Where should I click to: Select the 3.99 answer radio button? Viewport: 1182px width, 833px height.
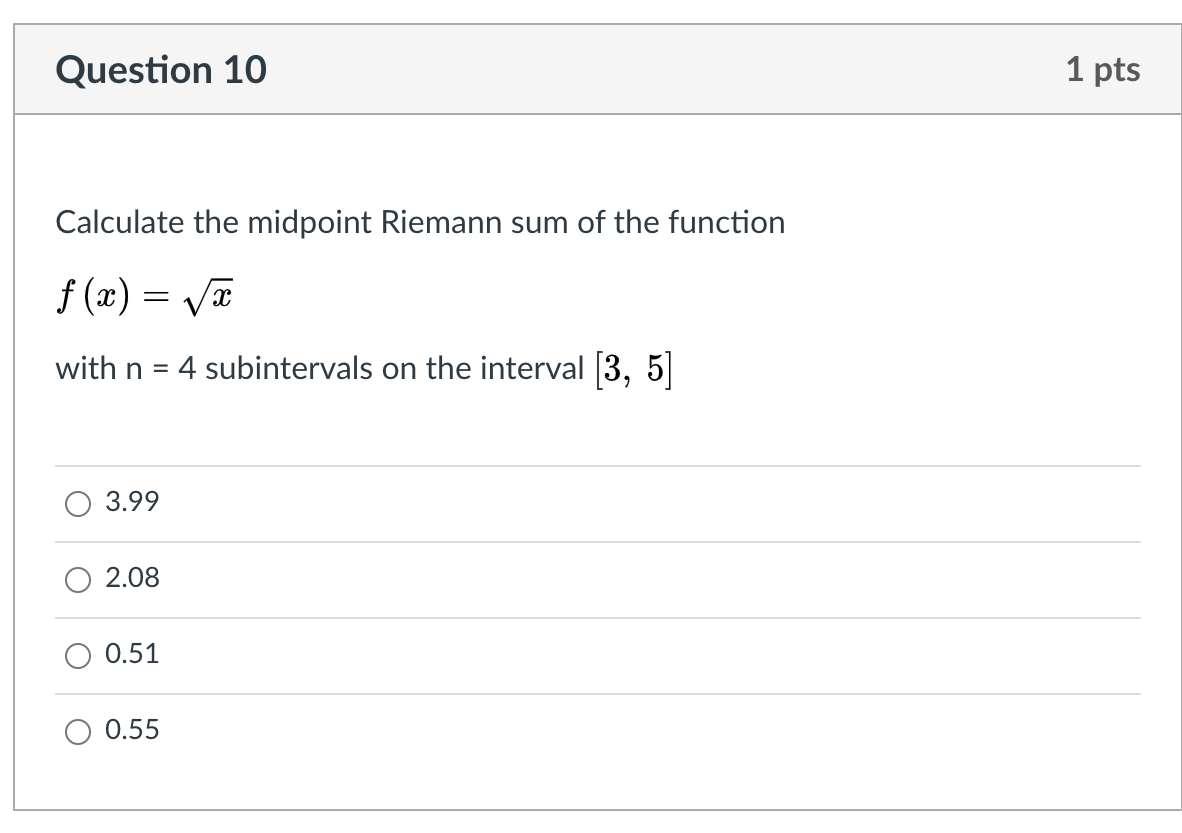point(78,504)
